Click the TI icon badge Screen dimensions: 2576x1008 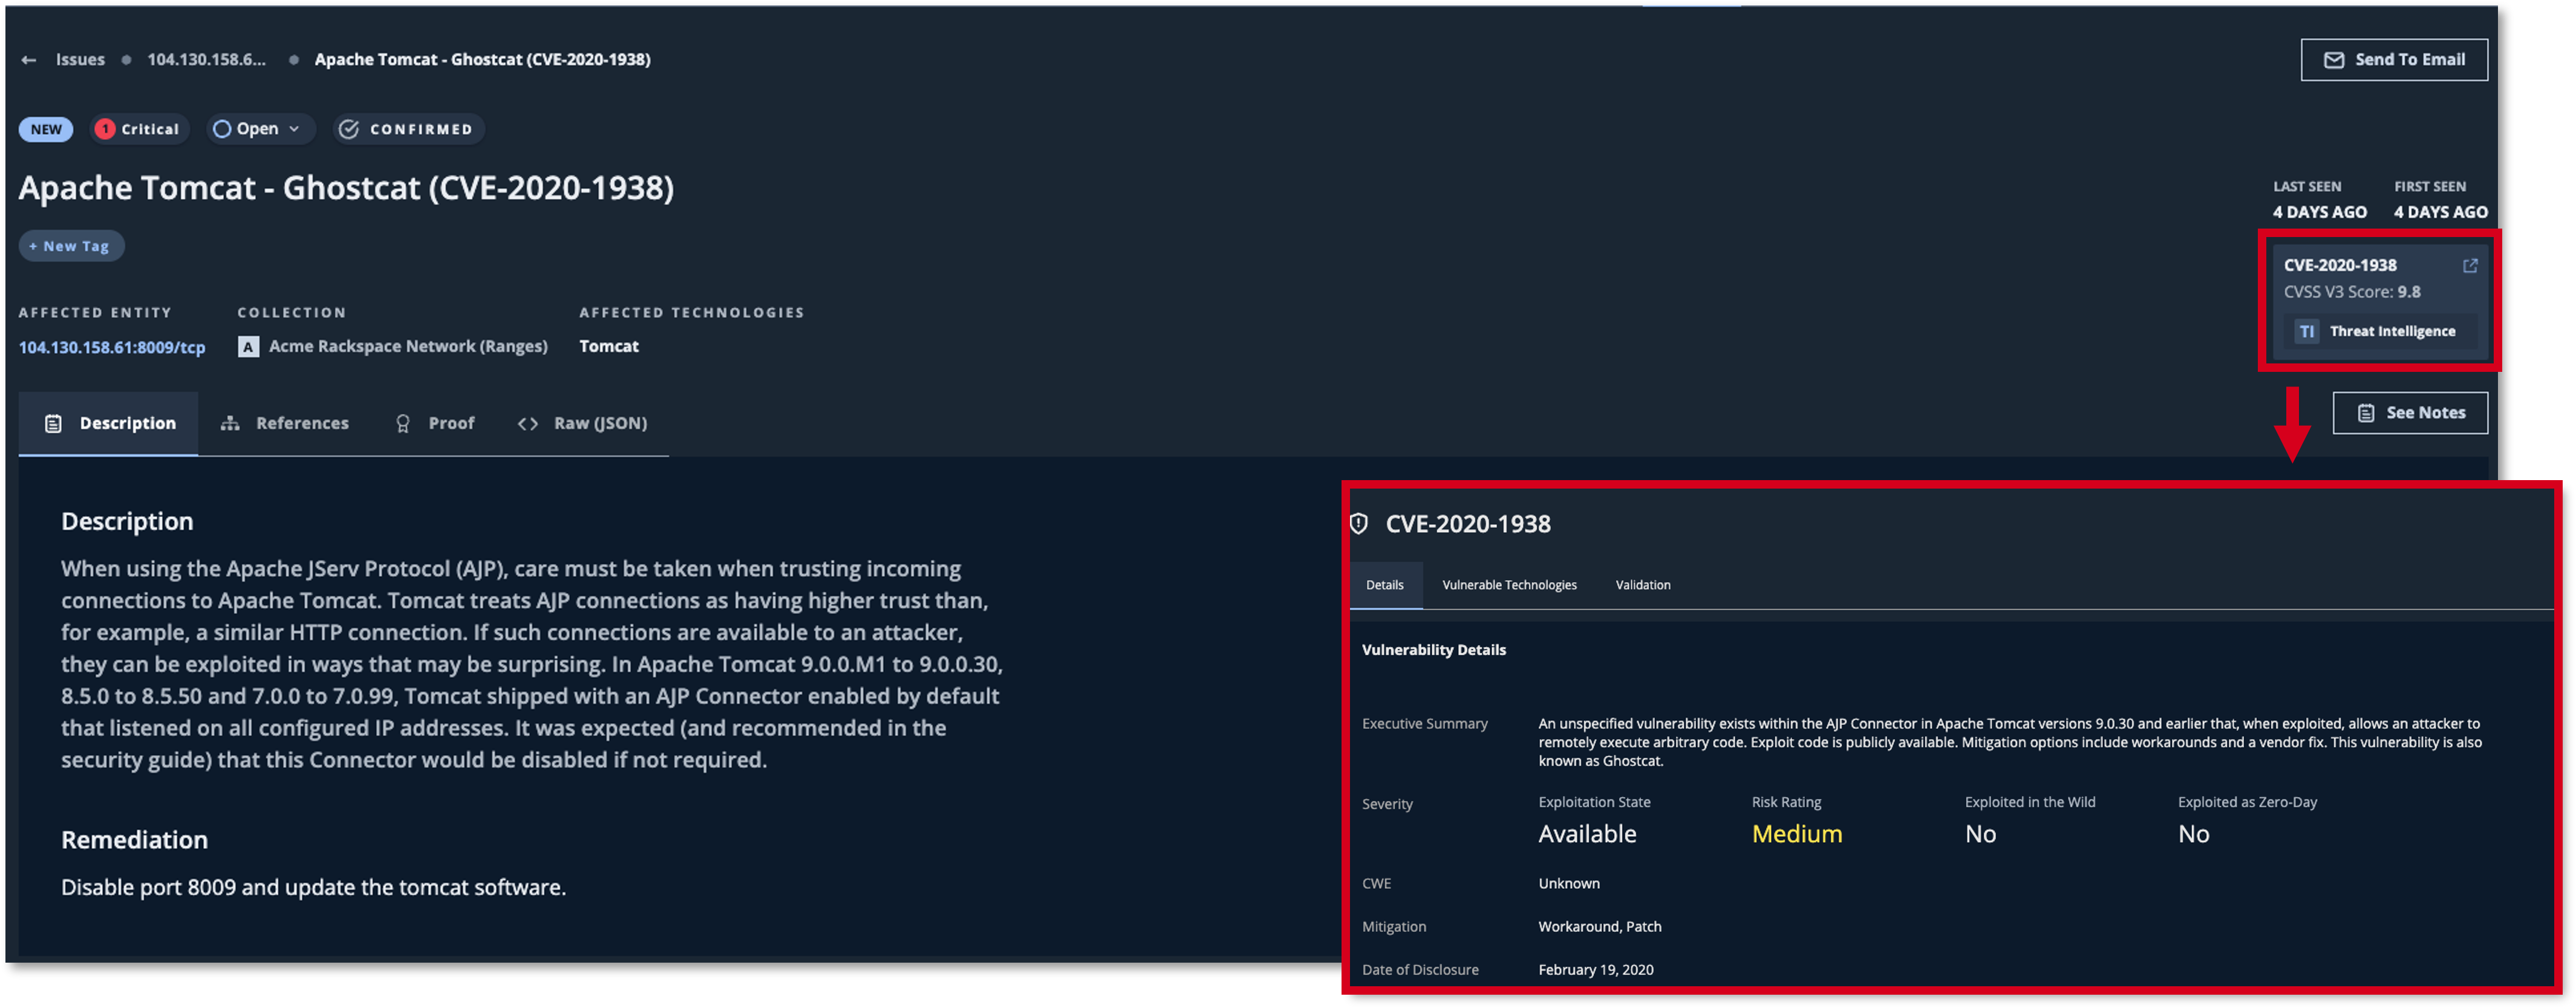[2307, 331]
